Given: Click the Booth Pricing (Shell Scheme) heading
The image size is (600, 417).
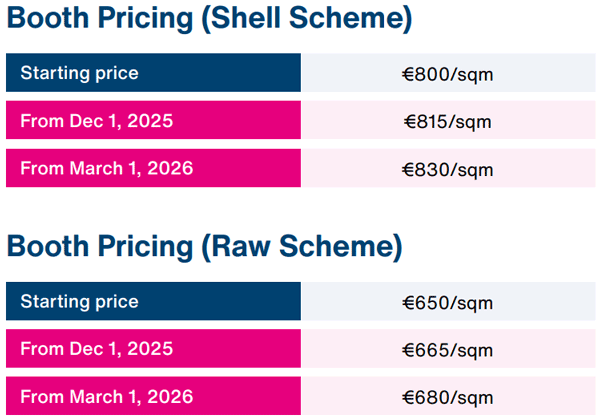Looking at the screenshot, I should click(x=209, y=19).
